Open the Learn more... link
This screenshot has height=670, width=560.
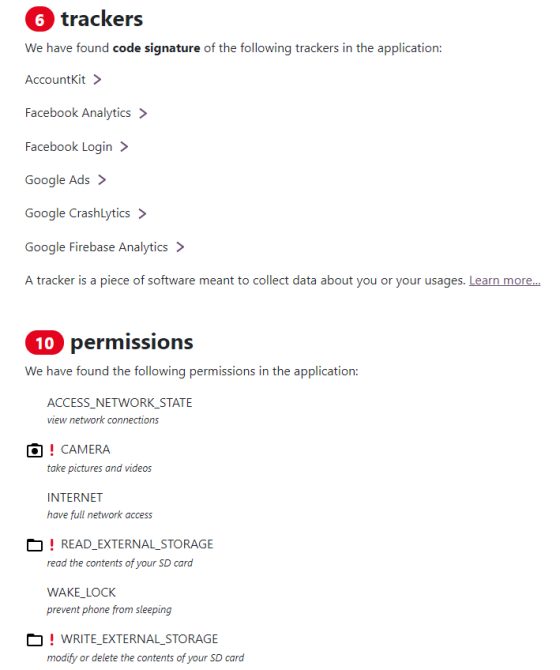[x=504, y=280]
